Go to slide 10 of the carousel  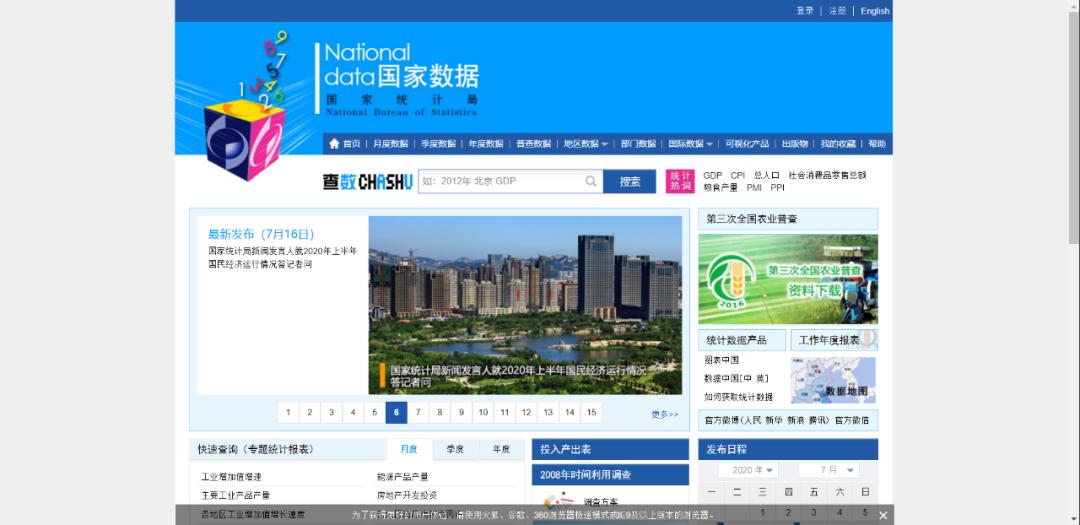coord(483,413)
